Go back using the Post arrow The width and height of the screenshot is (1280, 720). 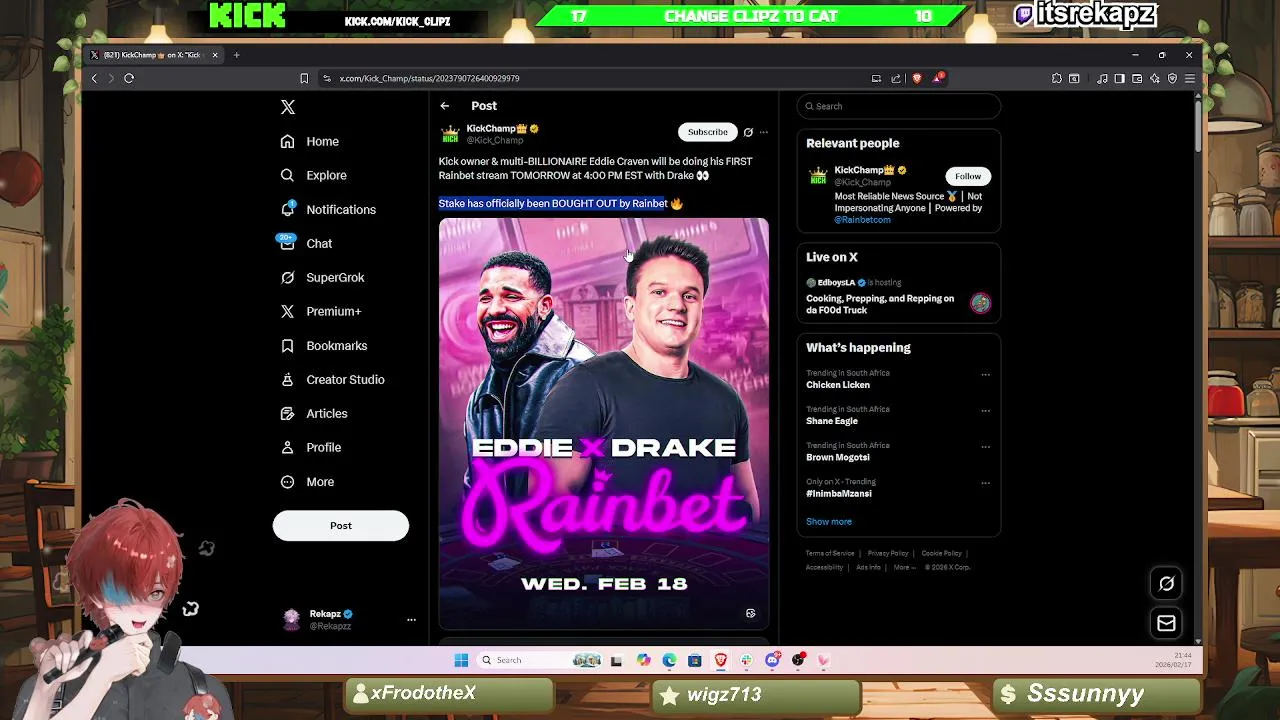click(445, 106)
